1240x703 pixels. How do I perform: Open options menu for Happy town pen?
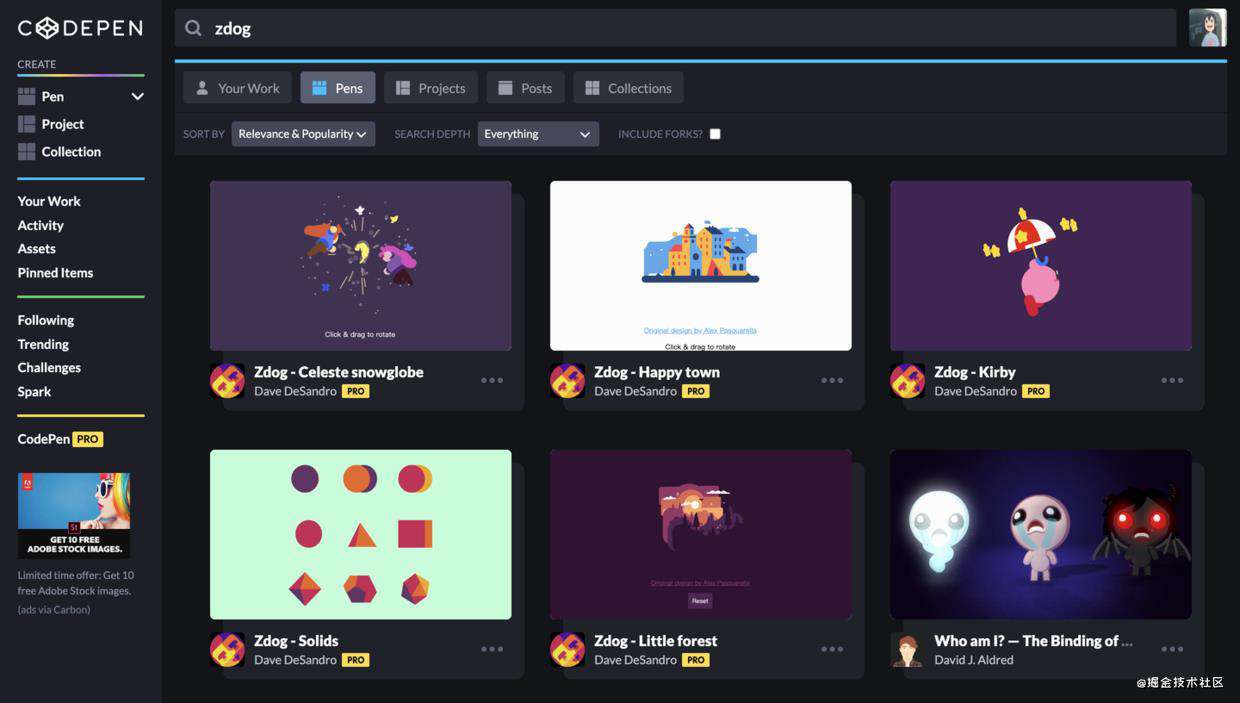point(832,380)
